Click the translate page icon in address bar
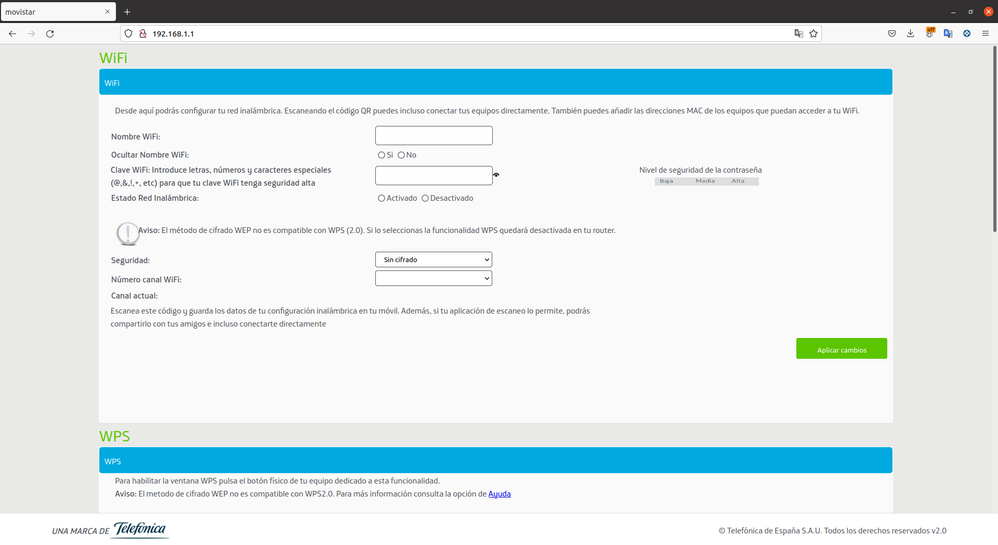998x545 pixels. (x=798, y=34)
